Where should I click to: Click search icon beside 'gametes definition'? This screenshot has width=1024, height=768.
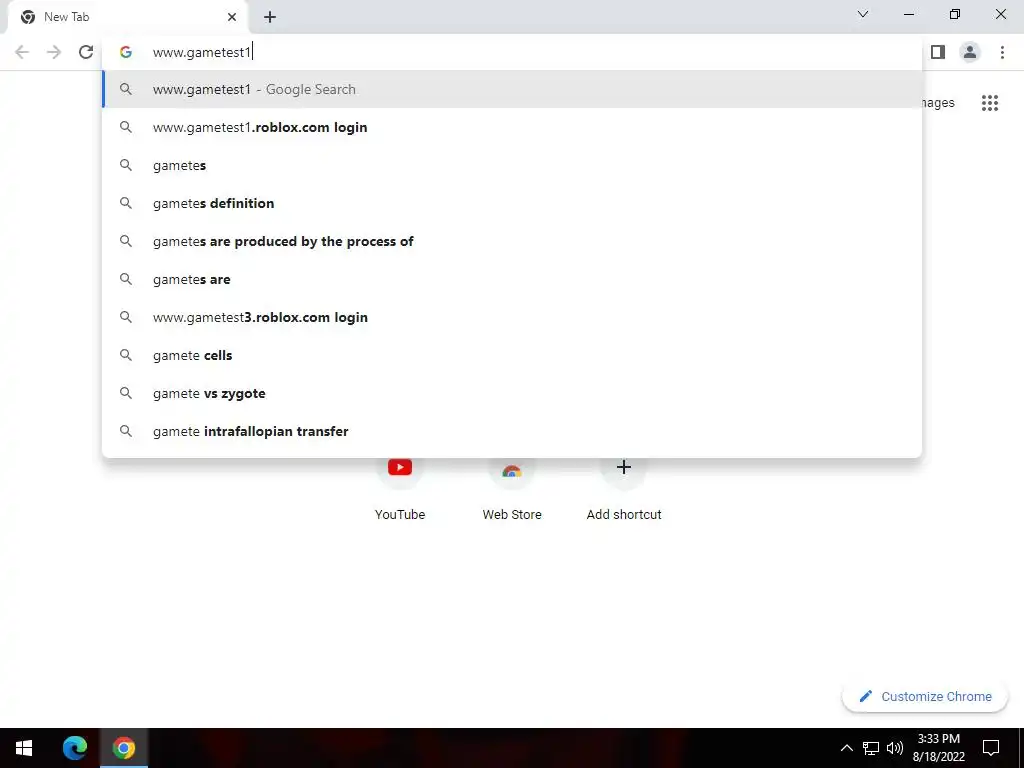point(126,203)
